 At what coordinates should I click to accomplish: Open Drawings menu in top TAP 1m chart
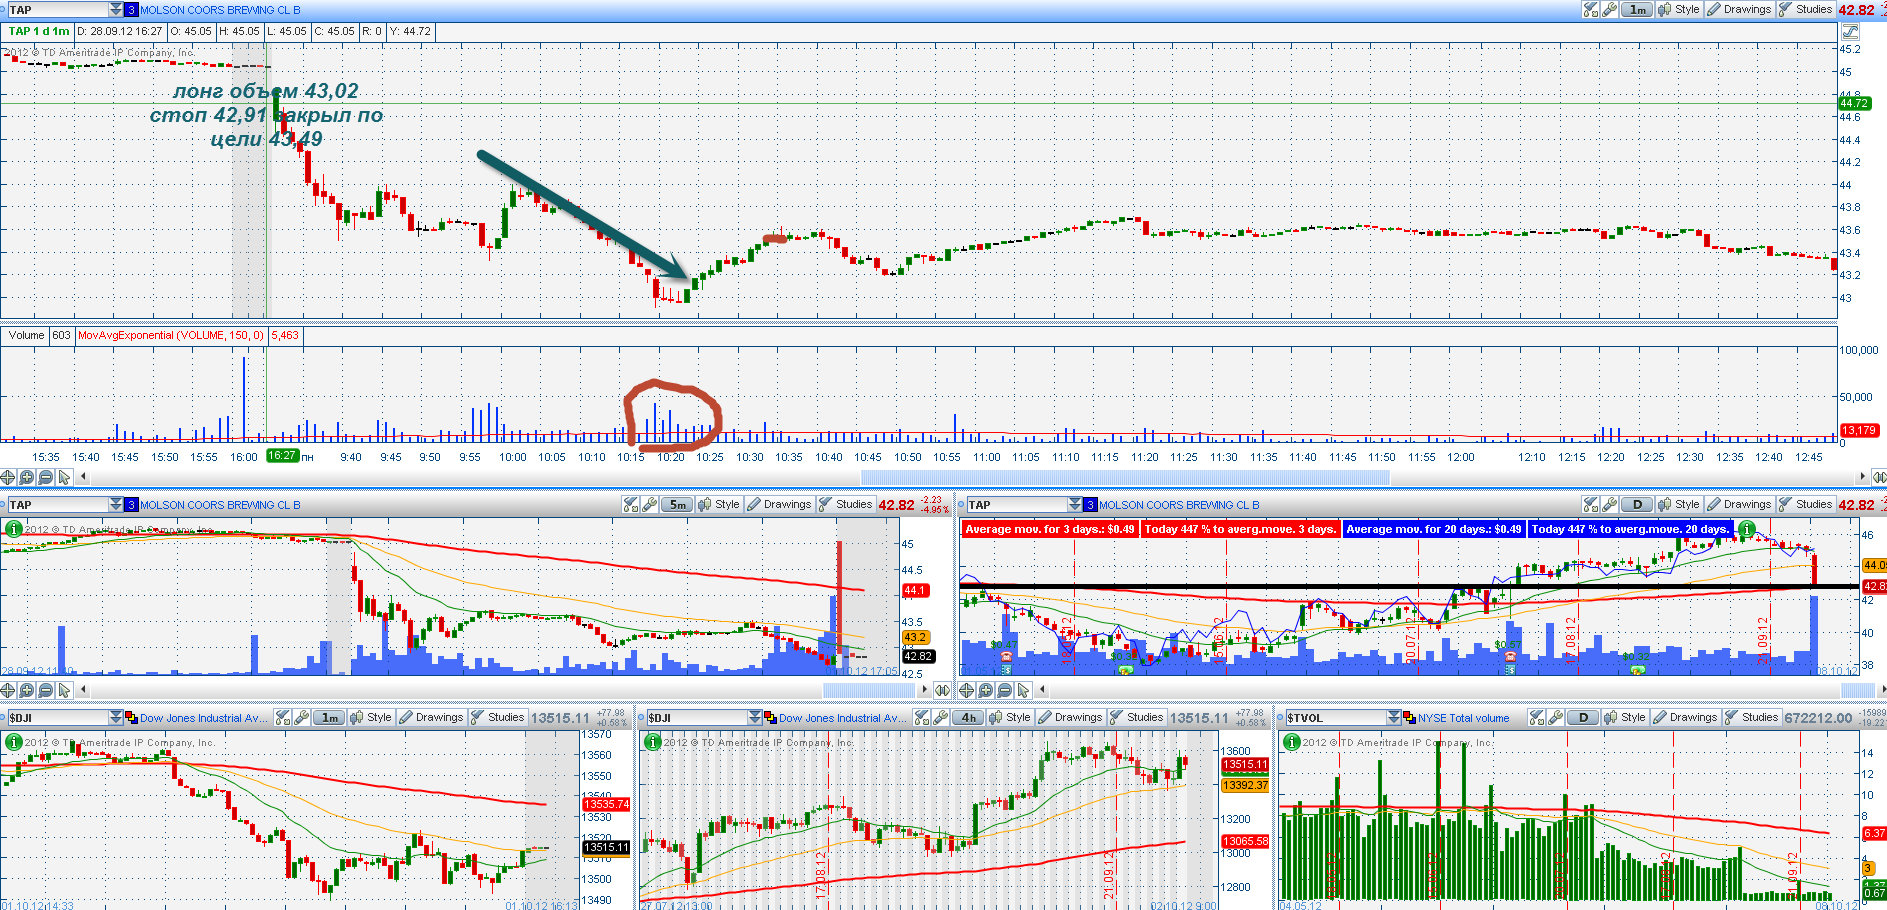tap(1739, 9)
